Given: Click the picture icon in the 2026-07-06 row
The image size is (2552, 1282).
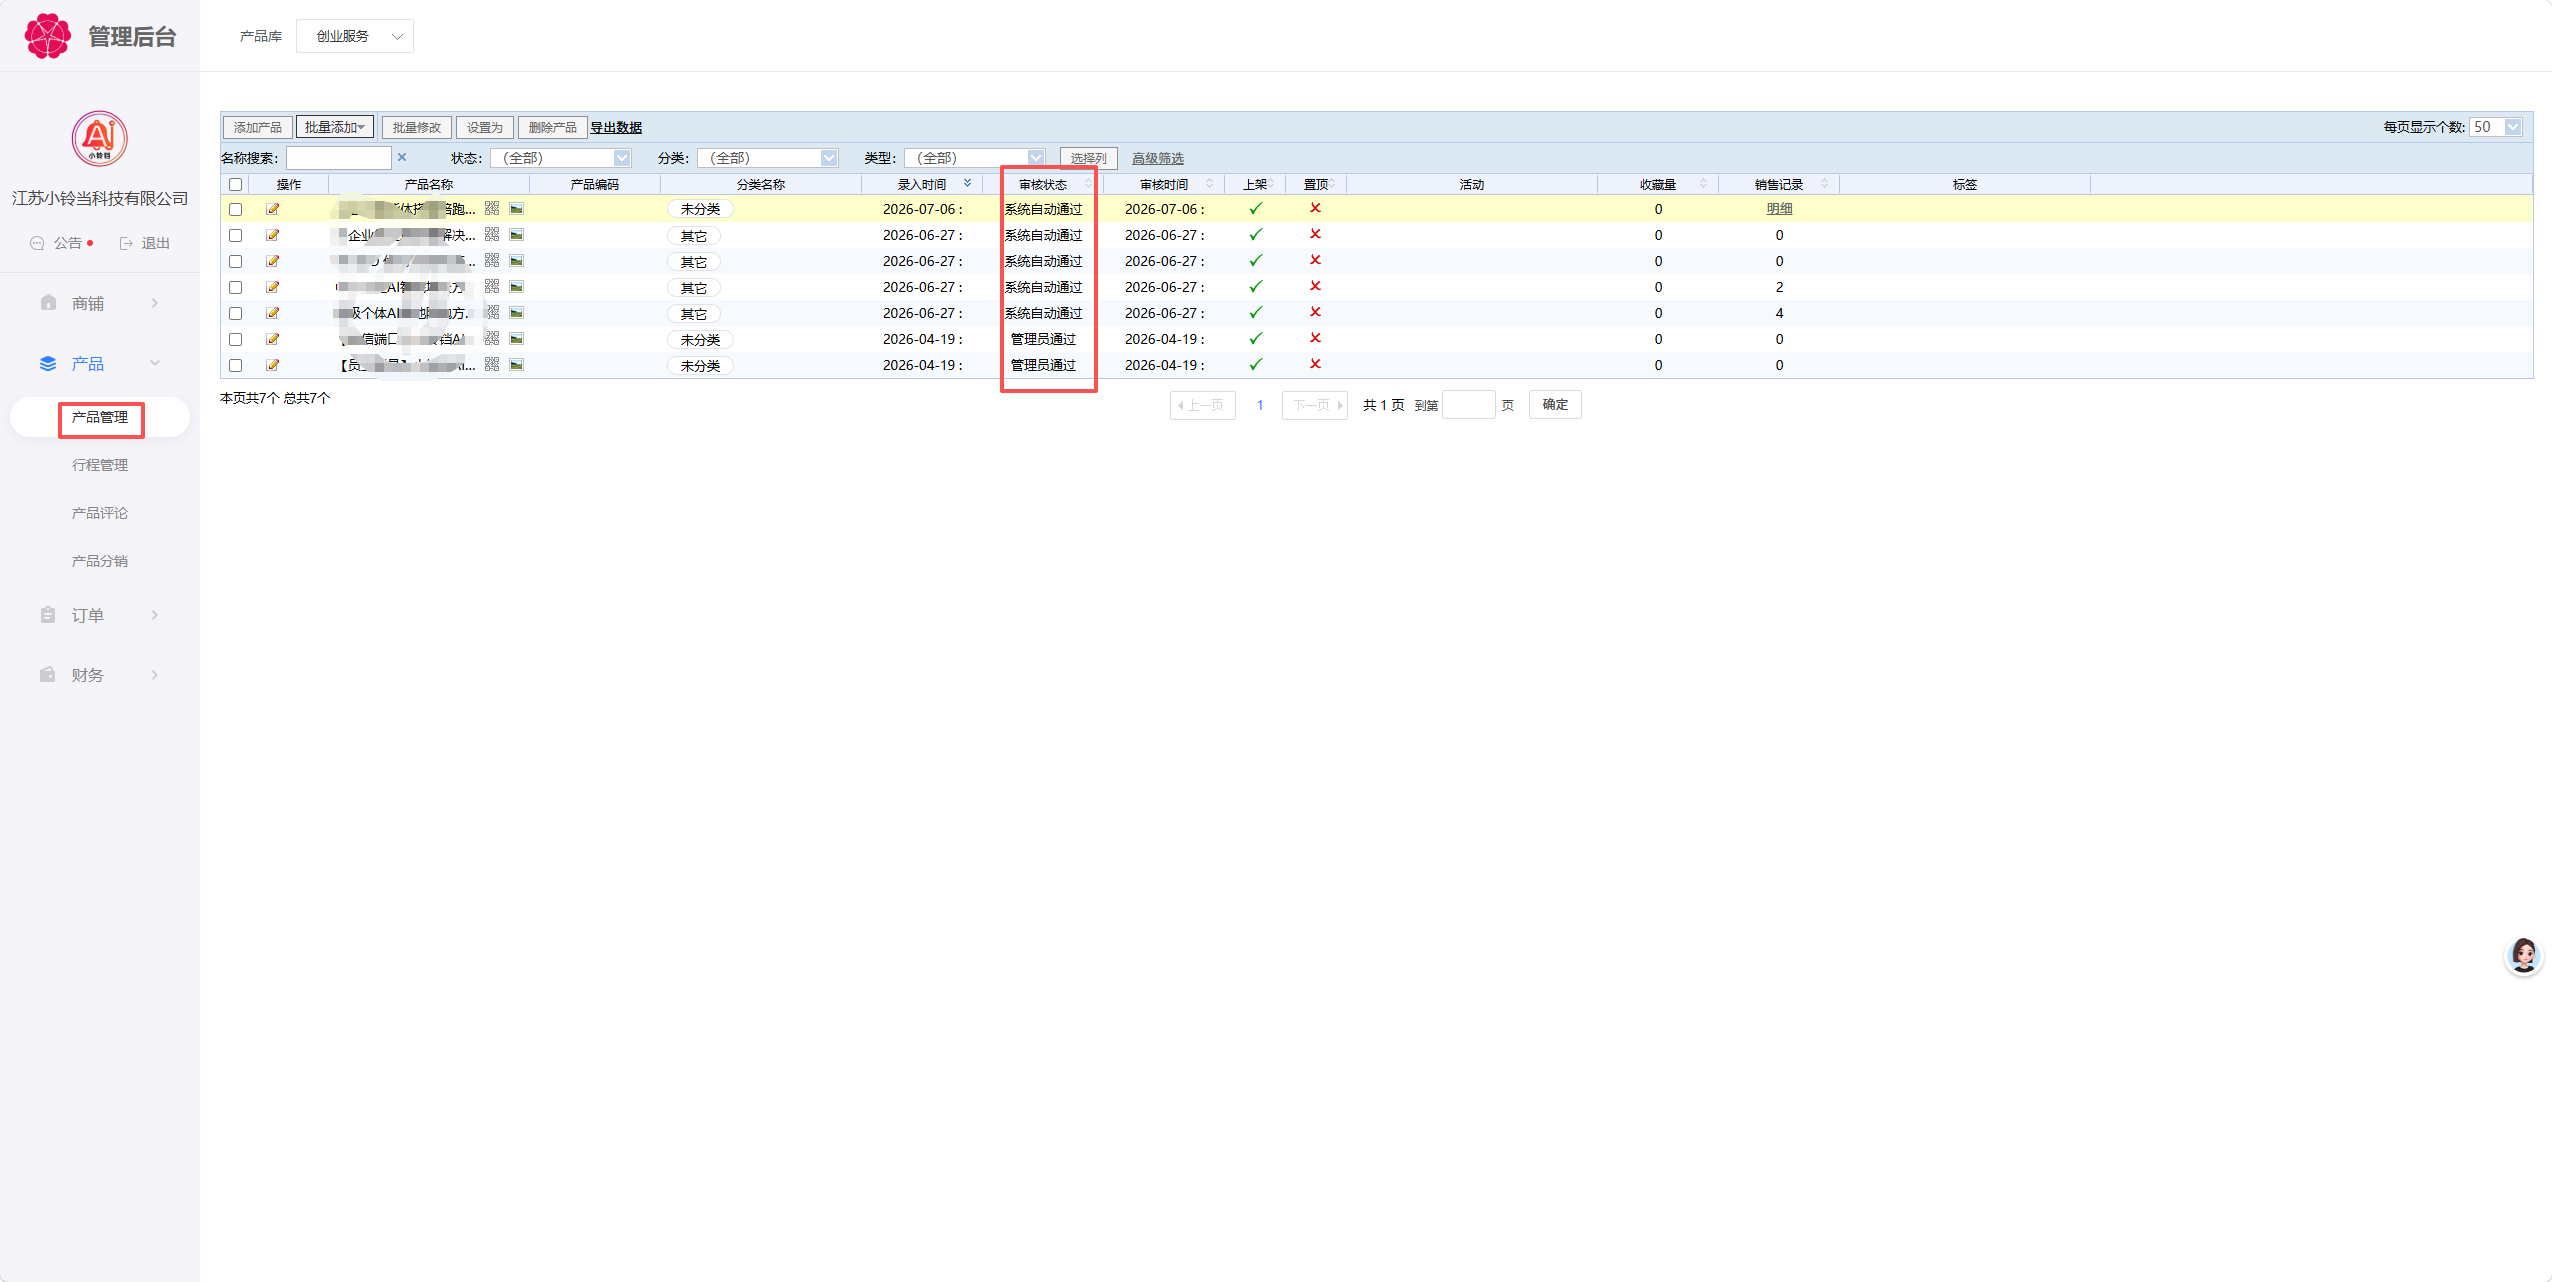Looking at the screenshot, I should pos(517,208).
